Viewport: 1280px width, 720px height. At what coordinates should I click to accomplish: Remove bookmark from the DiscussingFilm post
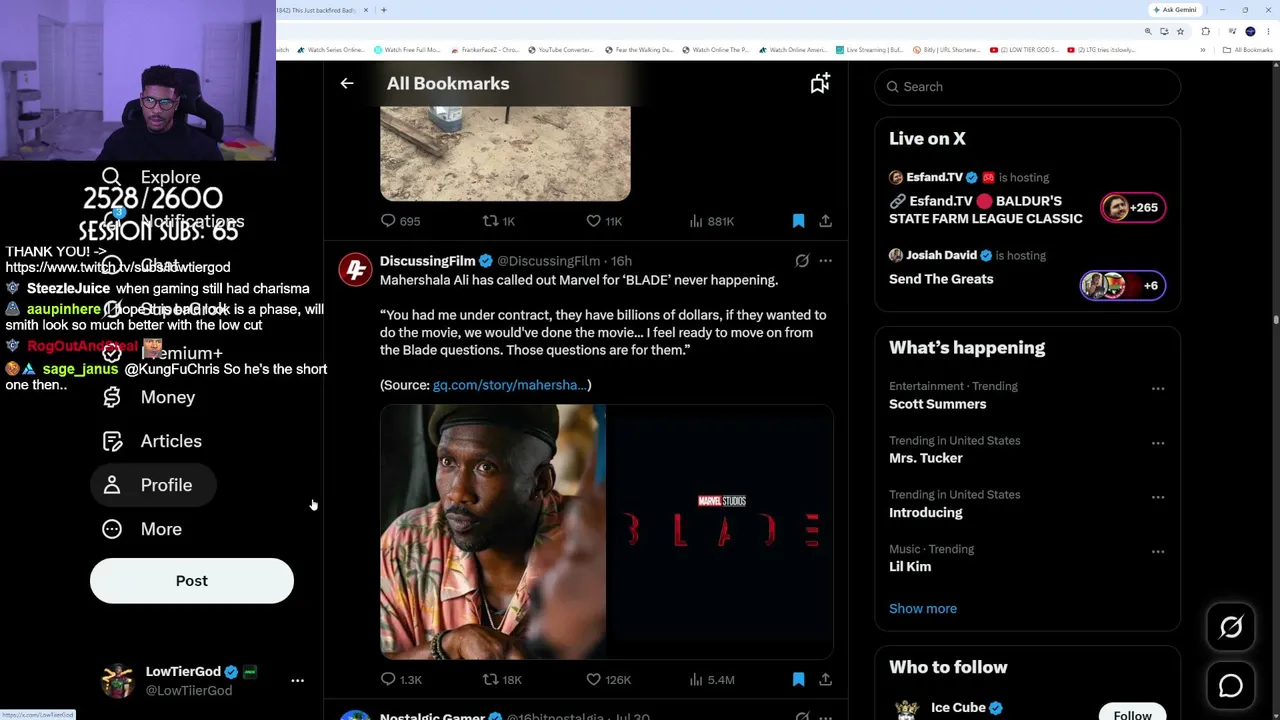click(798, 680)
